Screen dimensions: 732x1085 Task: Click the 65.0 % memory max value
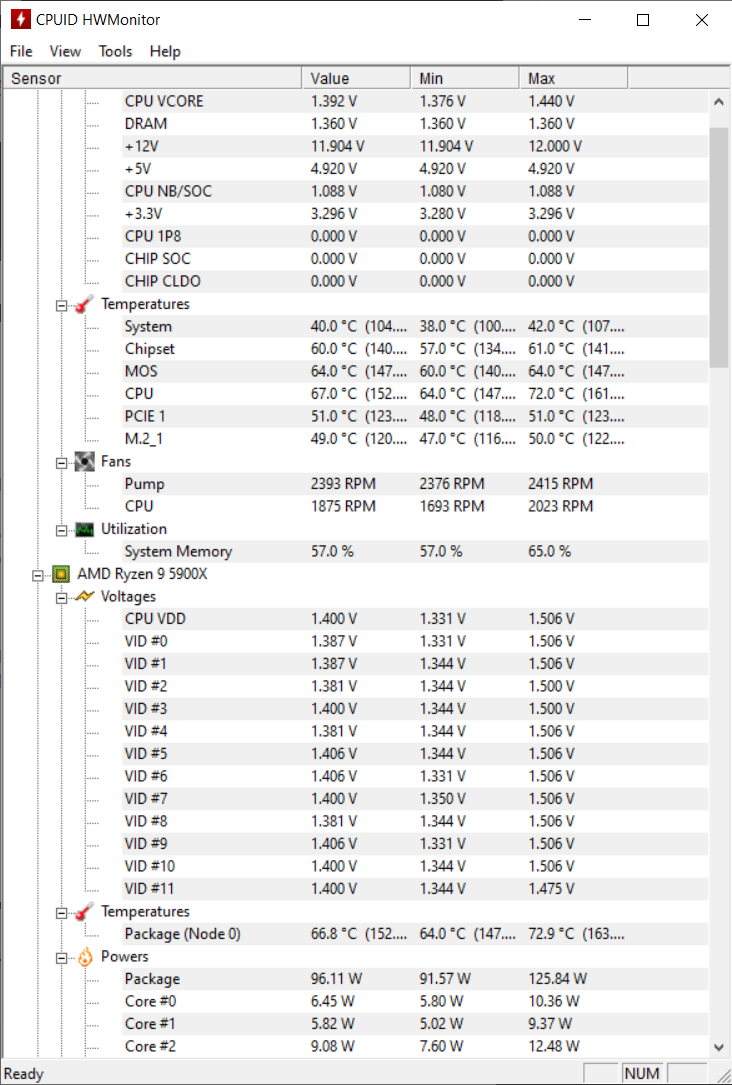click(549, 551)
